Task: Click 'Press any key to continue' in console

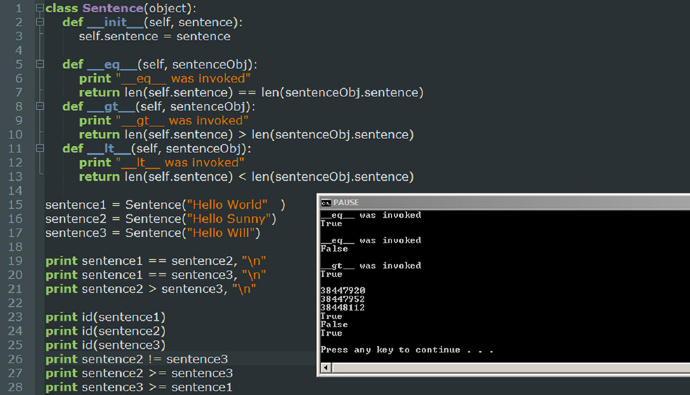Action: coord(390,350)
